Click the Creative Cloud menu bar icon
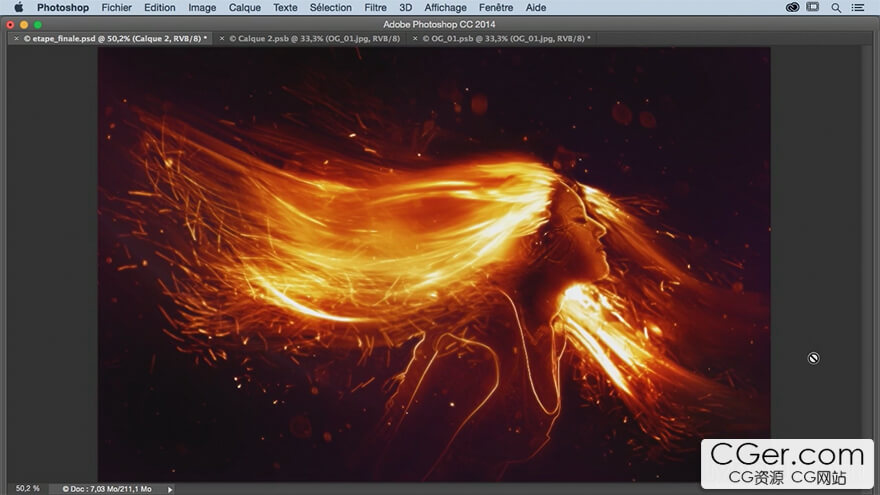The height and width of the screenshot is (495, 880). click(792, 7)
